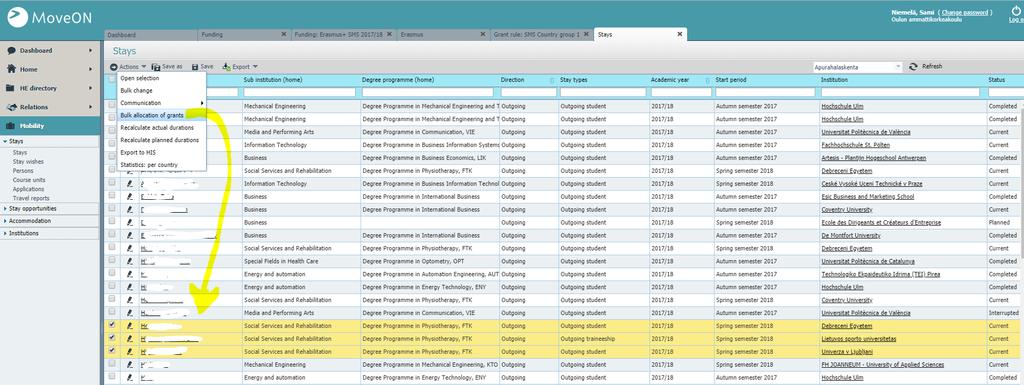Expand the Accommodation section
This screenshot has height=385, width=1024.
click(x=50, y=221)
